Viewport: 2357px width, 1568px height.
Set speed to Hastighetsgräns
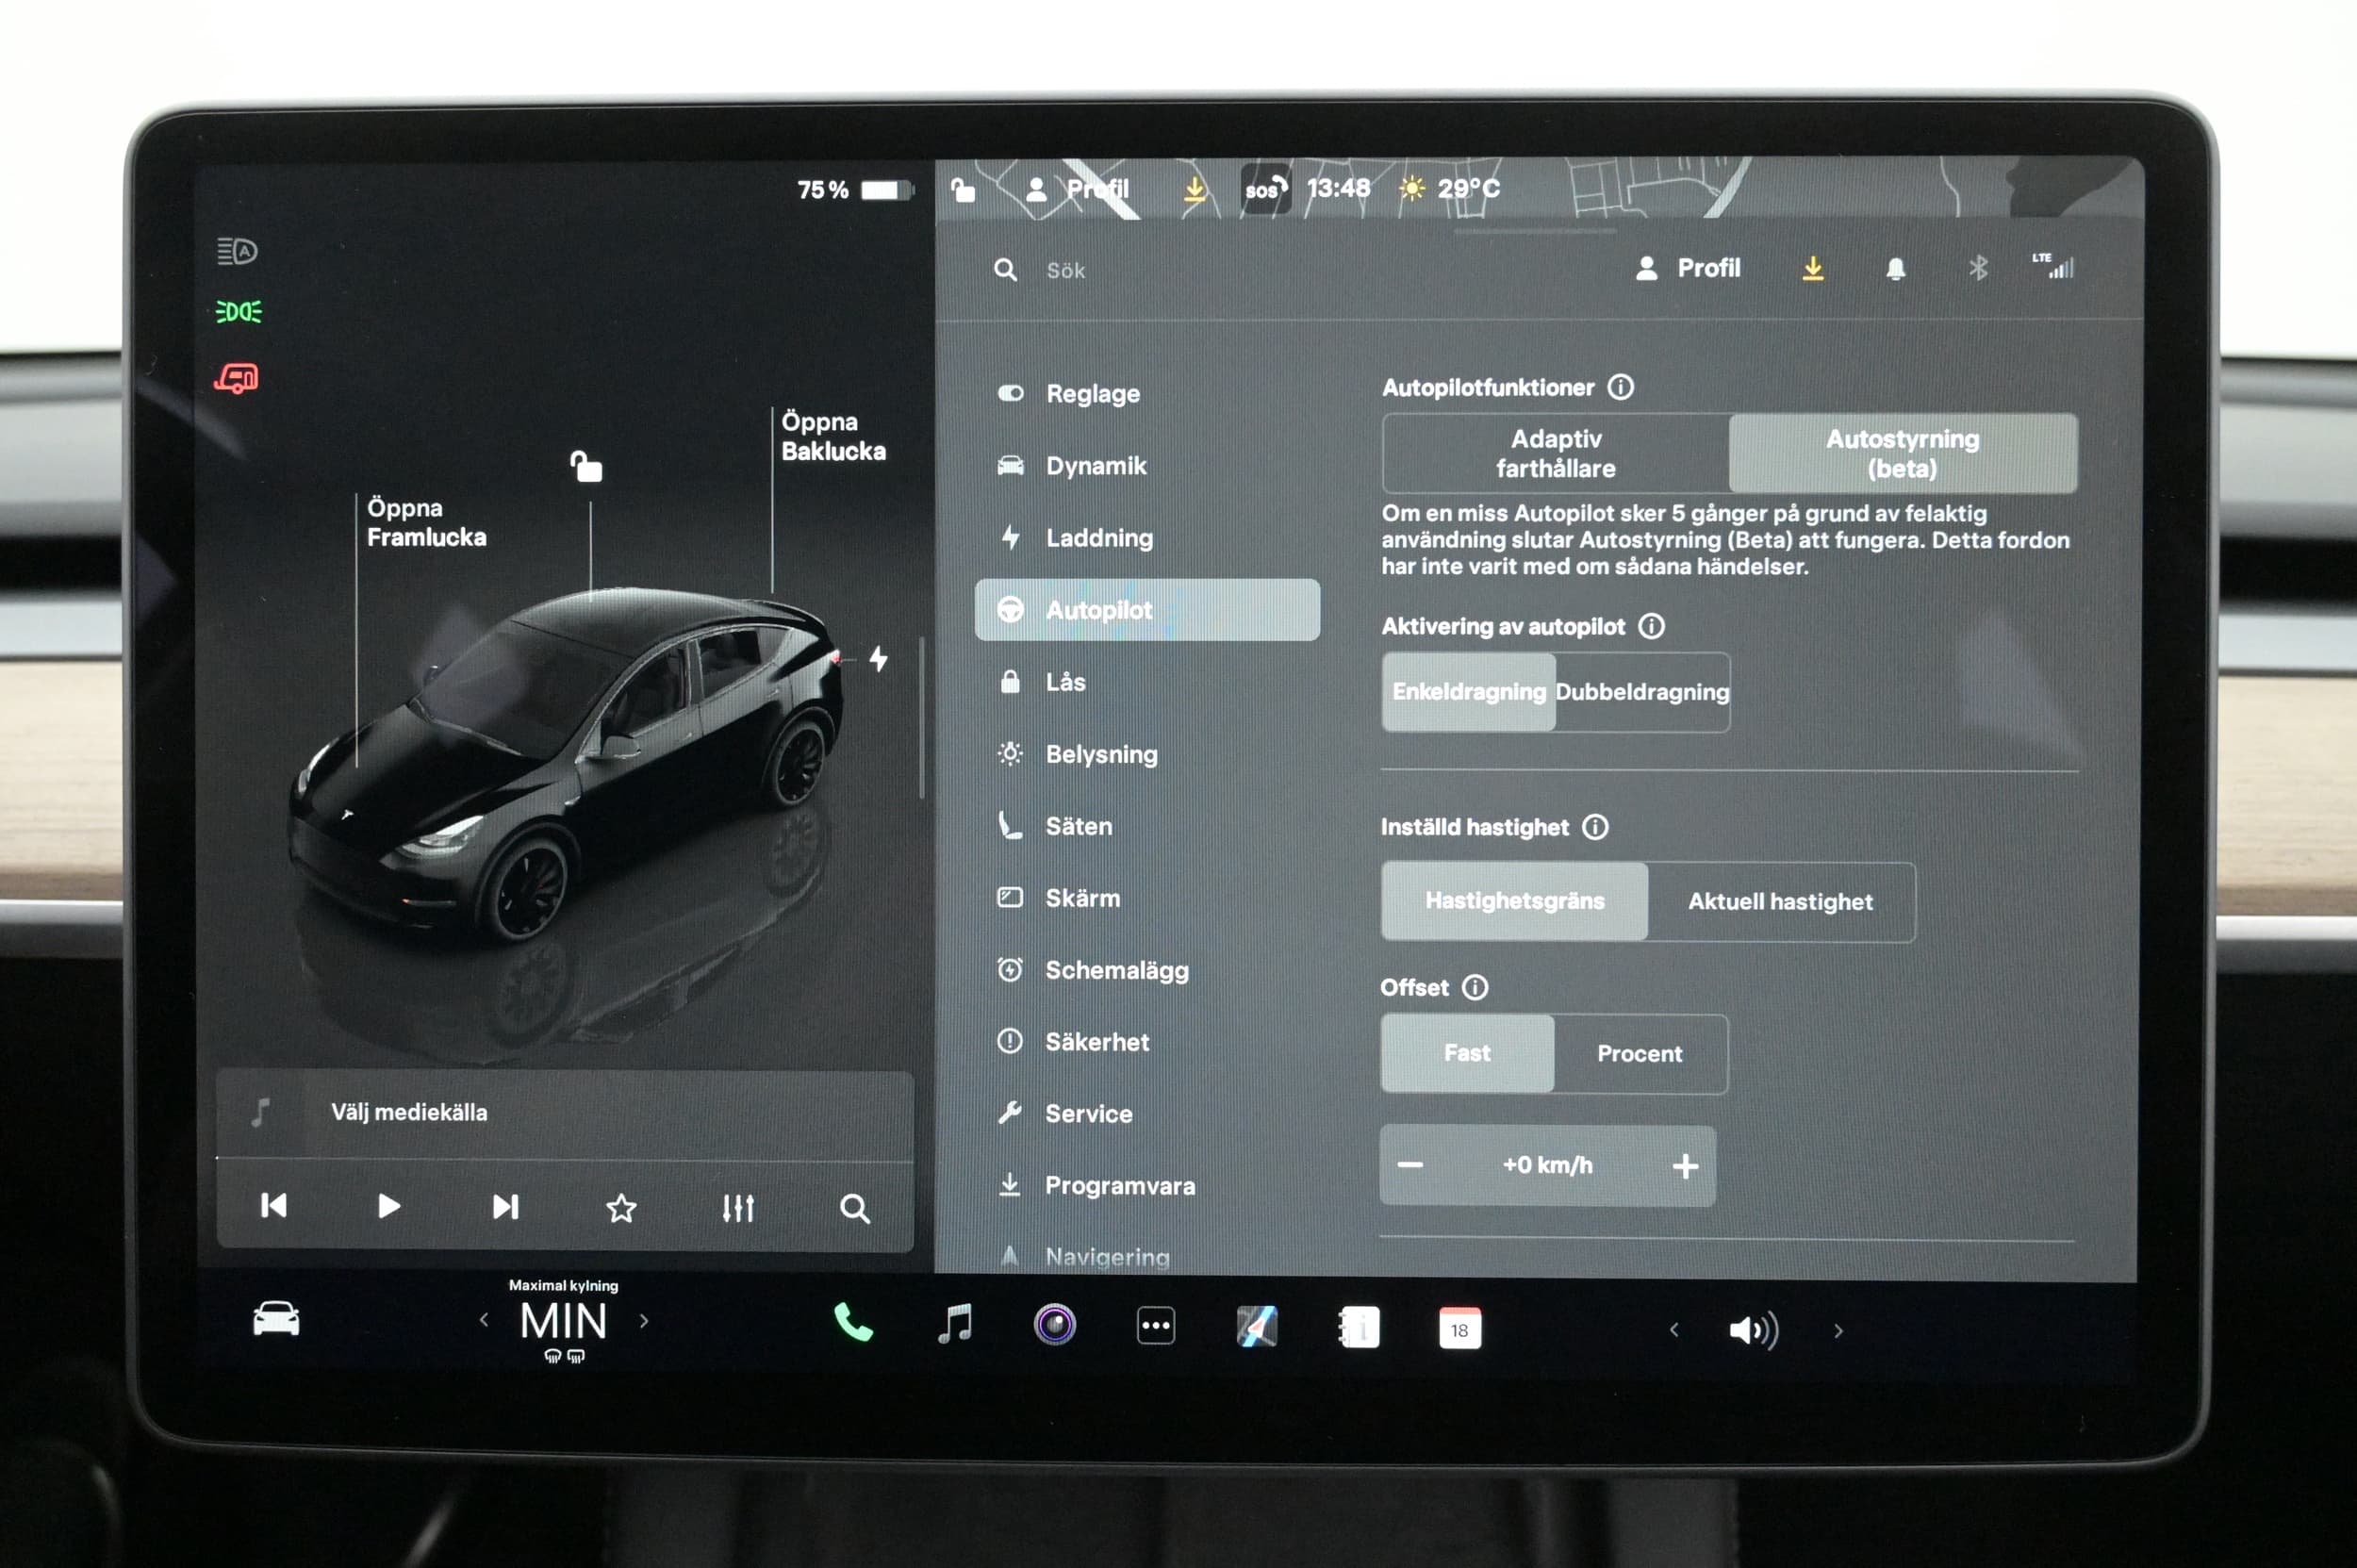point(1514,901)
